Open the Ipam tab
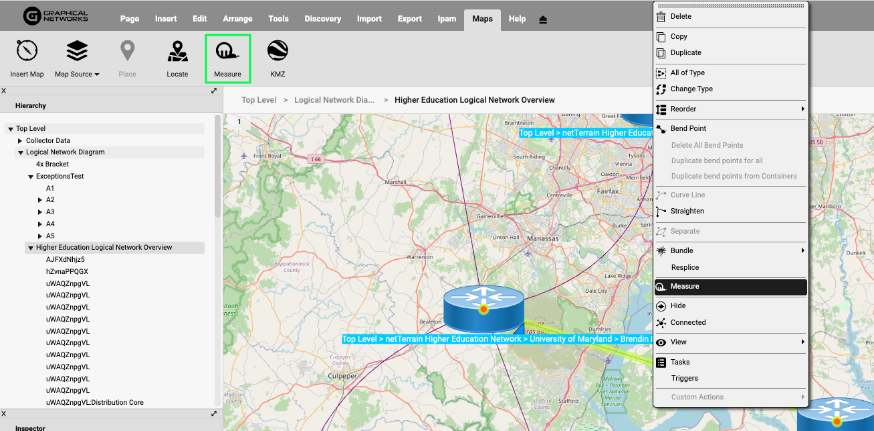Screen dimensions: 874x431 click(x=447, y=19)
